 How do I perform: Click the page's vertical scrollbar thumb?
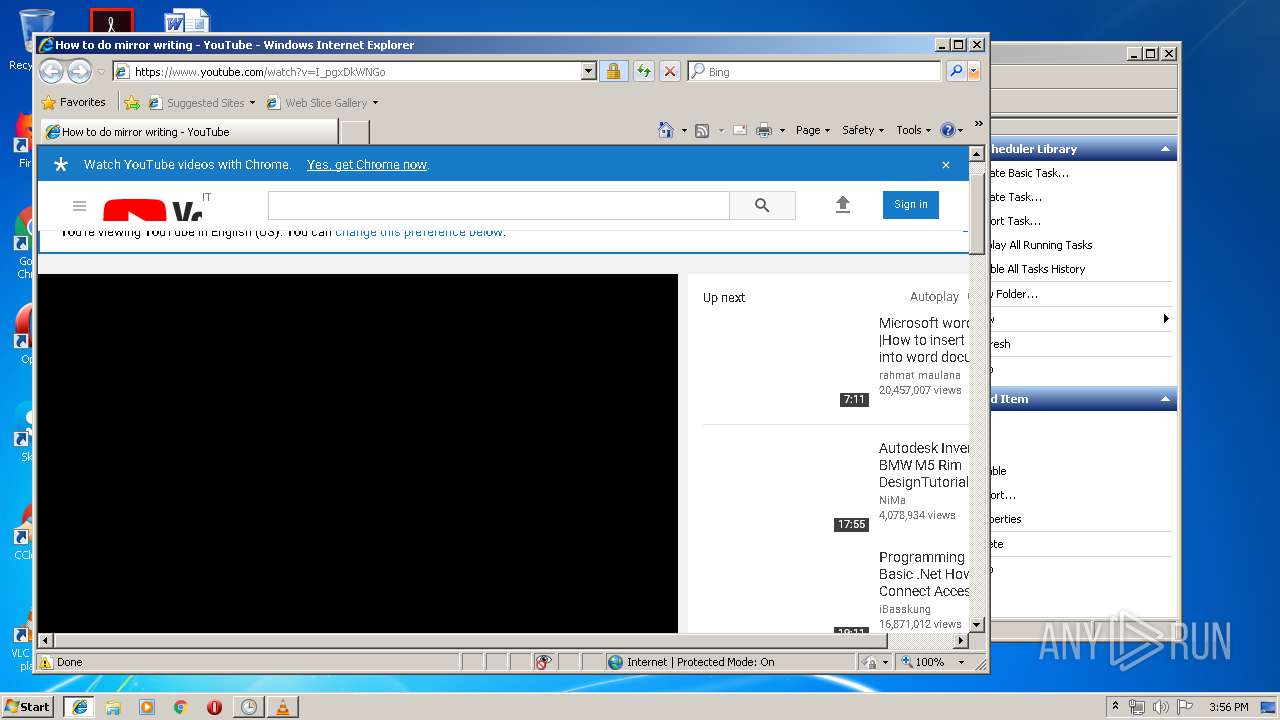(977, 215)
